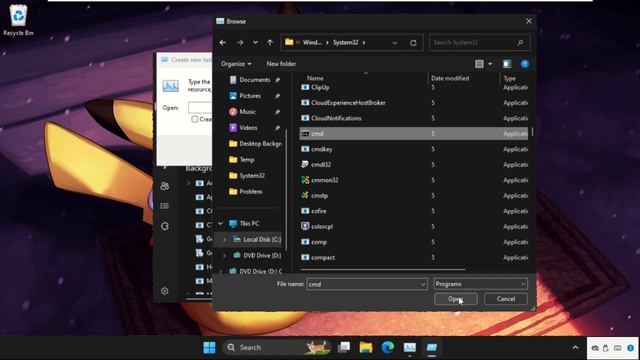Toggle the preview pane icon
Viewport: 640px width, 360px height.
[x=507, y=64]
